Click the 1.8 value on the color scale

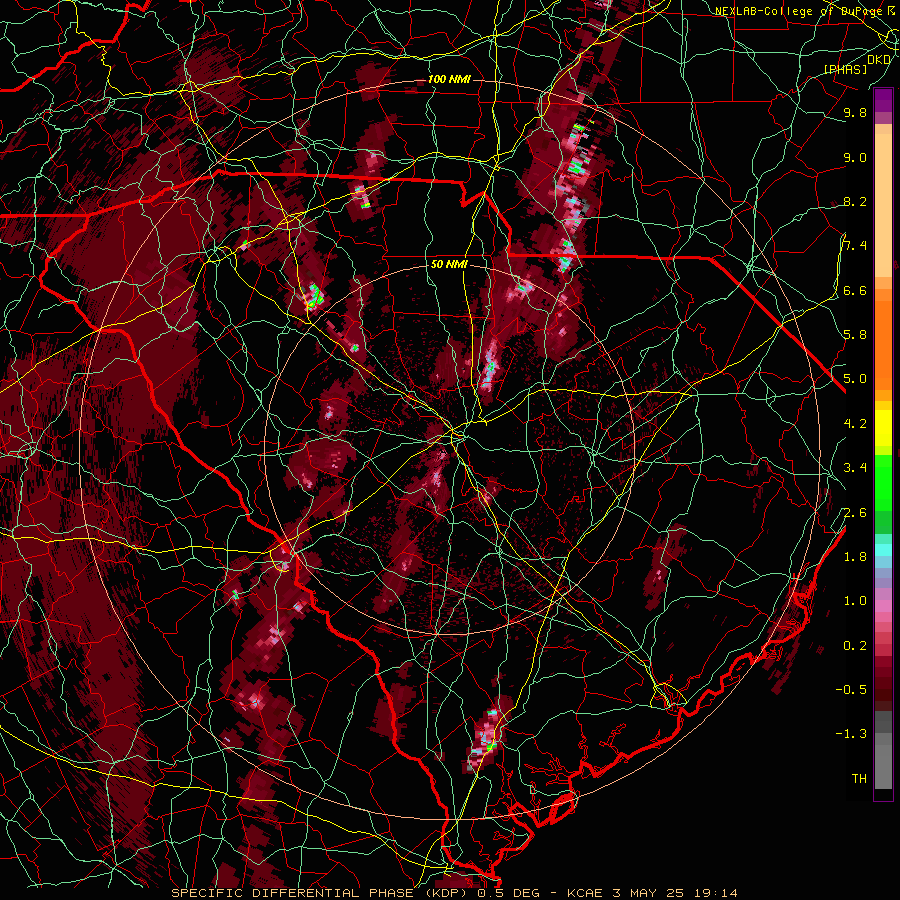tap(855, 557)
